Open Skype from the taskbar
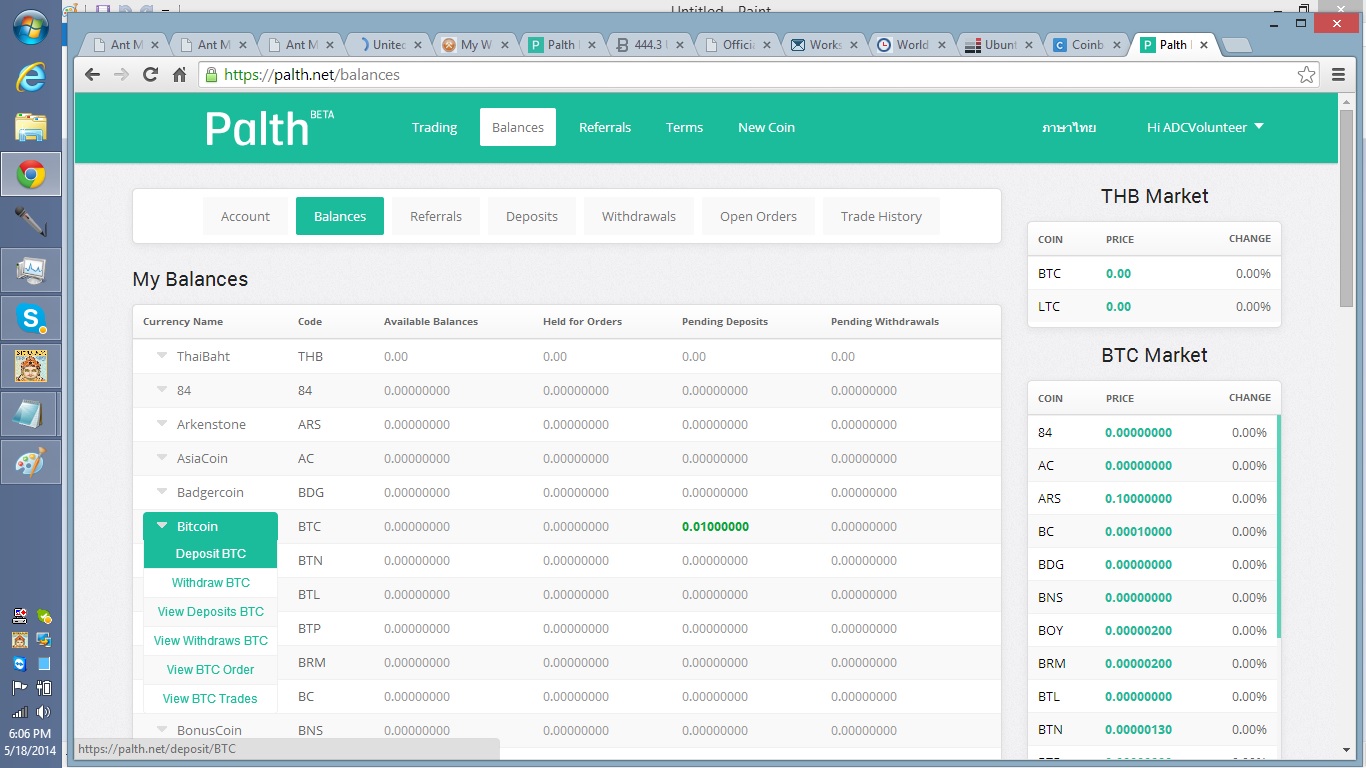The image size is (1366, 768). click(x=31, y=319)
